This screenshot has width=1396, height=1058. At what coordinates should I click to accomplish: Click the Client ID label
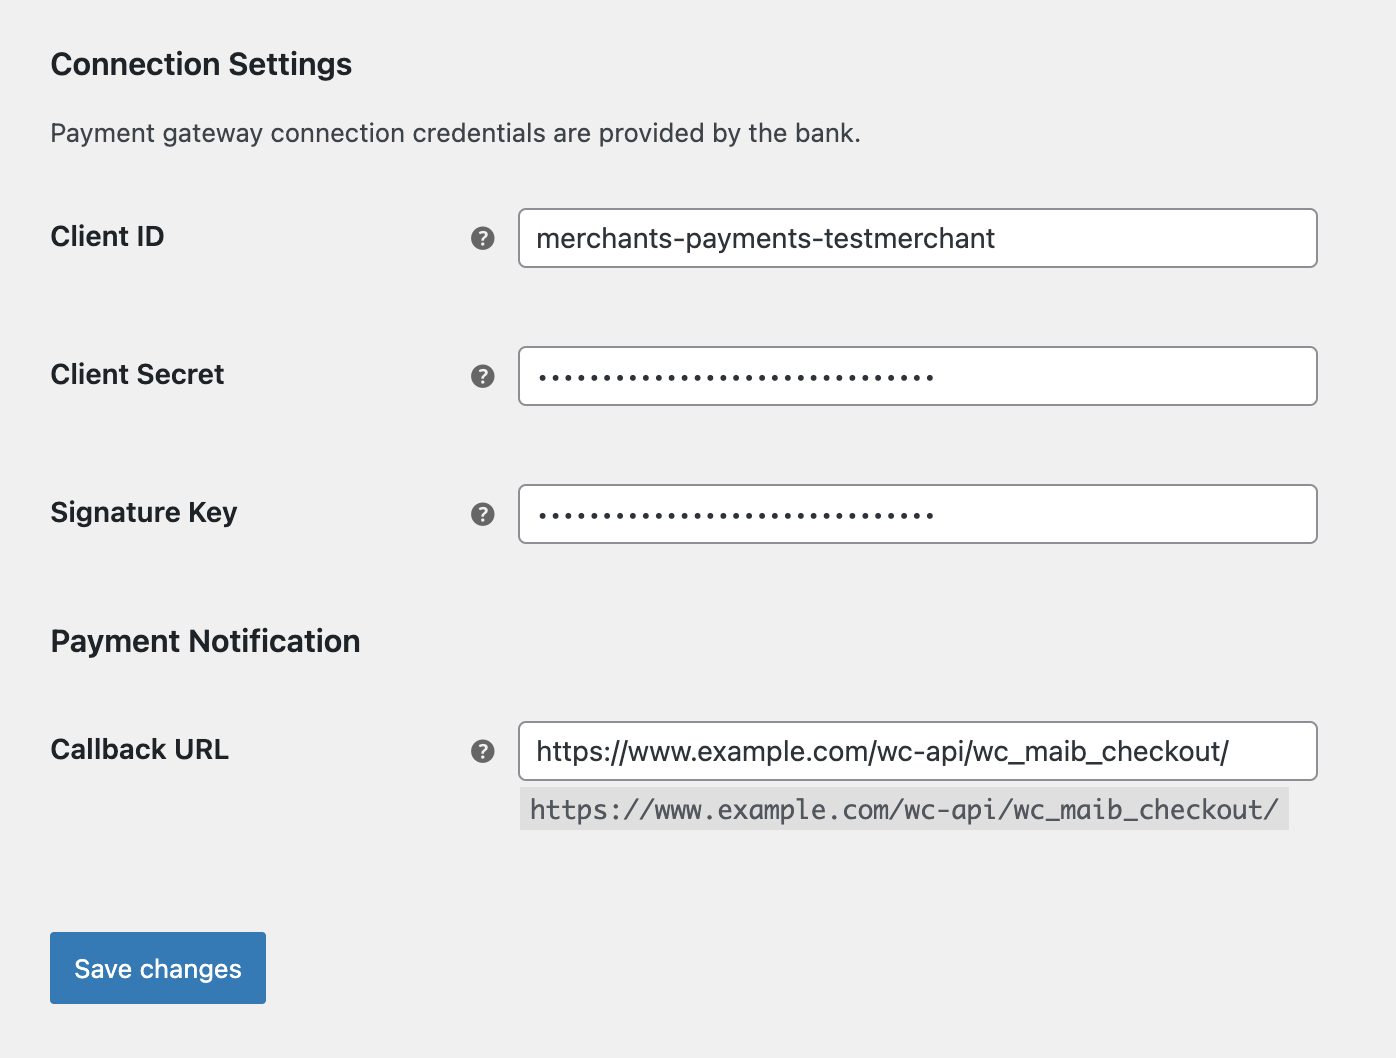tap(107, 237)
